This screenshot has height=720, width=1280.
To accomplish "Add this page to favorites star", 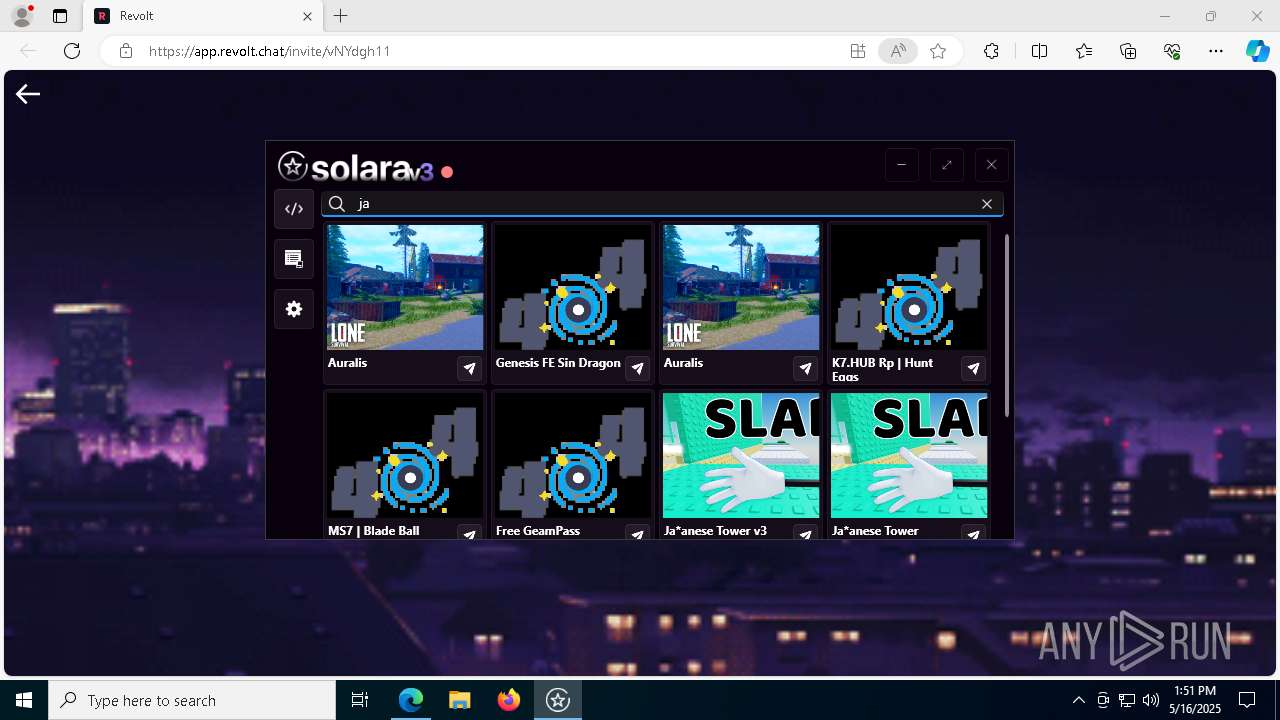I will coord(938,51).
